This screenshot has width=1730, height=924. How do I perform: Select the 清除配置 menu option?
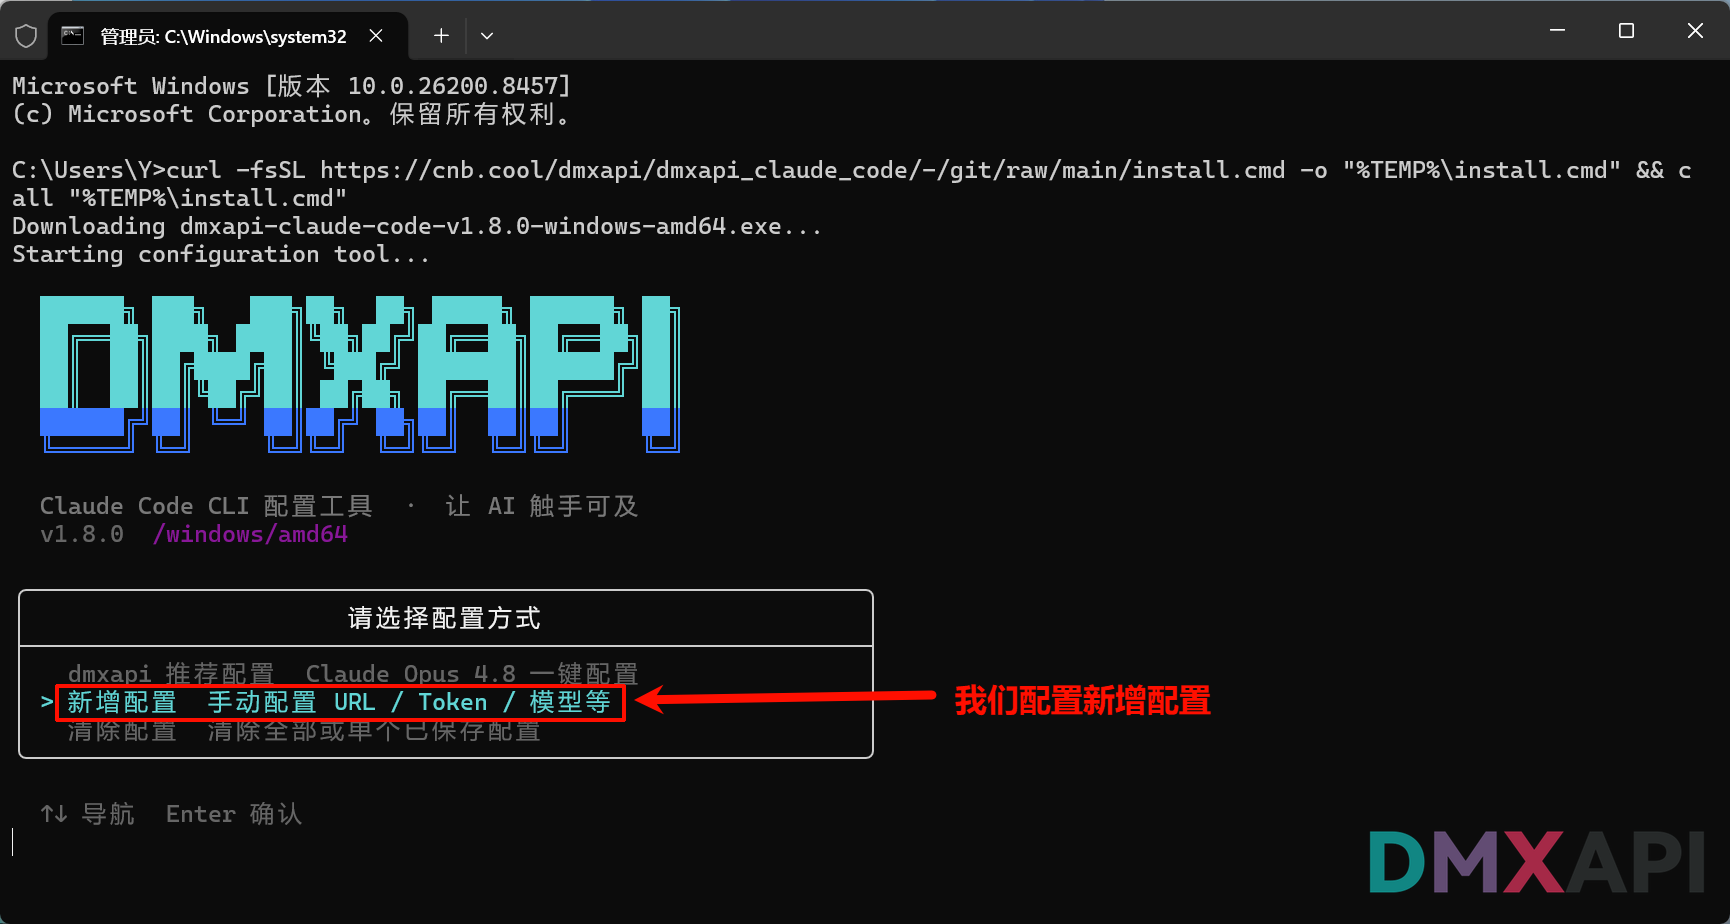coord(304,731)
